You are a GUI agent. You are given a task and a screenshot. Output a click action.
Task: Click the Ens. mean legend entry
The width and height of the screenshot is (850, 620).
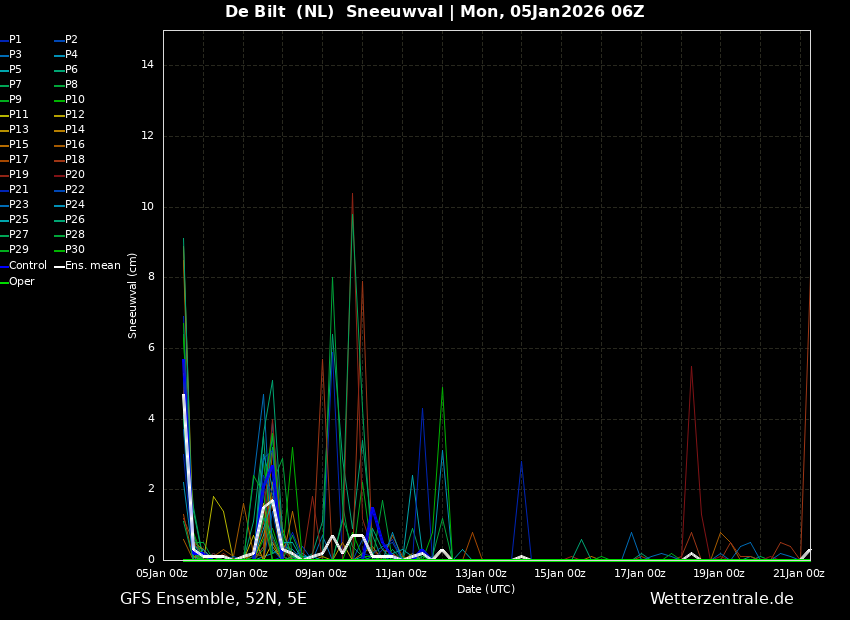pyautogui.click(x=88, y=266)
